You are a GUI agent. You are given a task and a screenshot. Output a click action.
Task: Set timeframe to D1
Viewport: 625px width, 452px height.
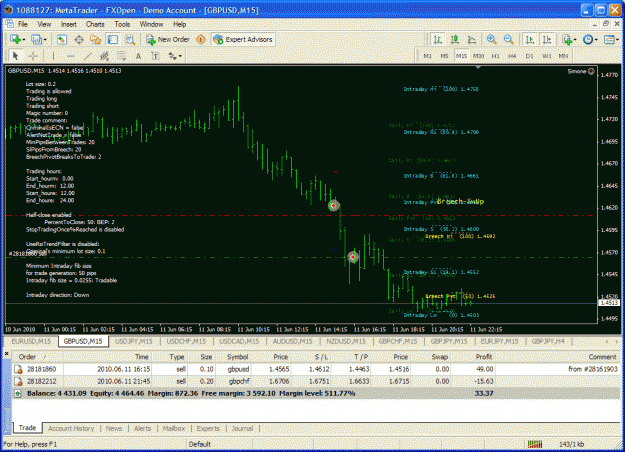tap(529, 56)
